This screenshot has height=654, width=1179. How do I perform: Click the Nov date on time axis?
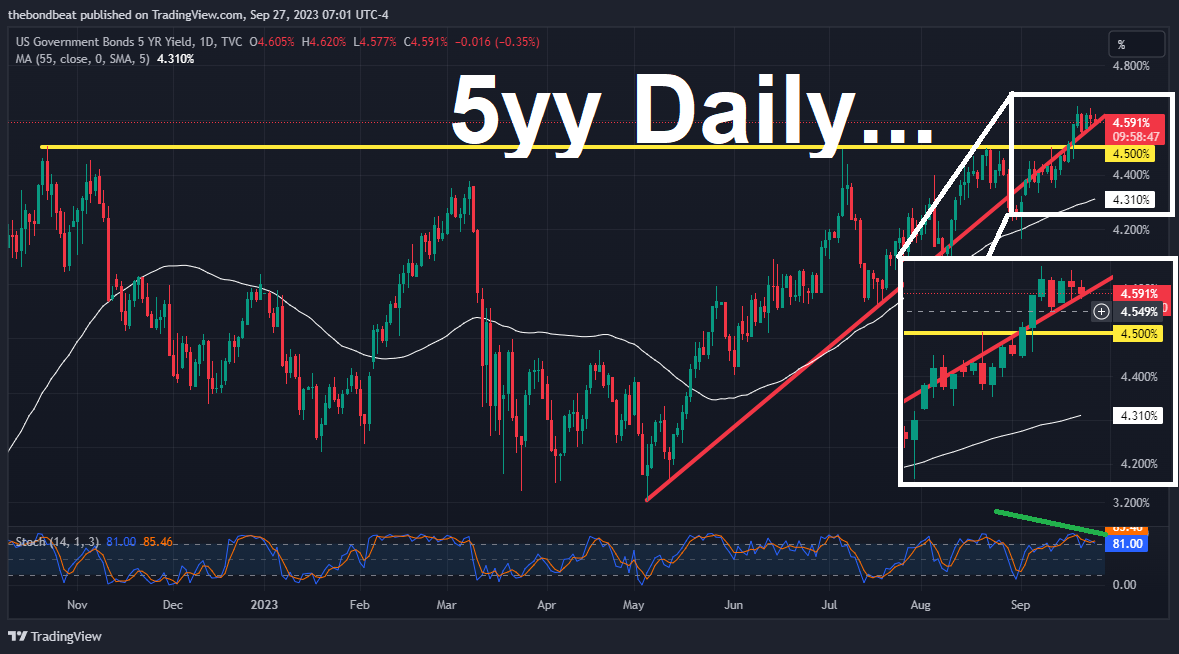pos(77,604)
